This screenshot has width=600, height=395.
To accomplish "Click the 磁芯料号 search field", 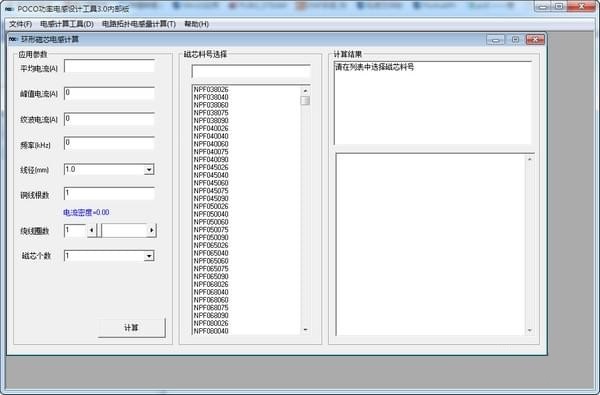I will [251, 72].
